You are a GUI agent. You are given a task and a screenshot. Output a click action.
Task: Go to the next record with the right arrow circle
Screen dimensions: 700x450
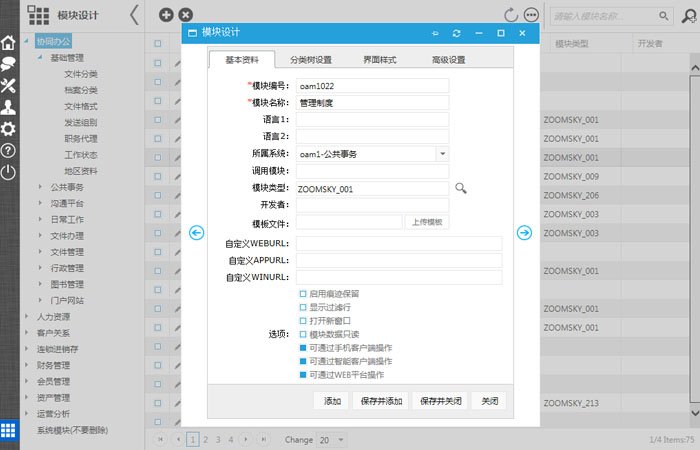click(x=525, y=233)
